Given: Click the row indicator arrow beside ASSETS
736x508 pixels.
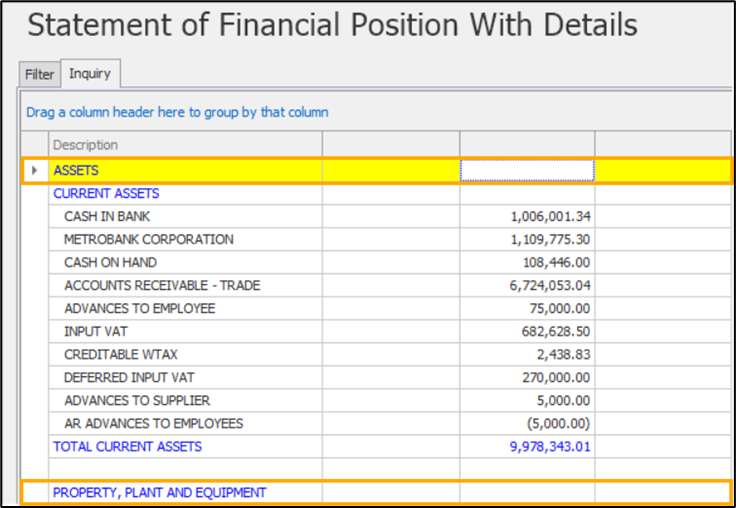Looking at the screenshot, I should [x=35, y=170].
